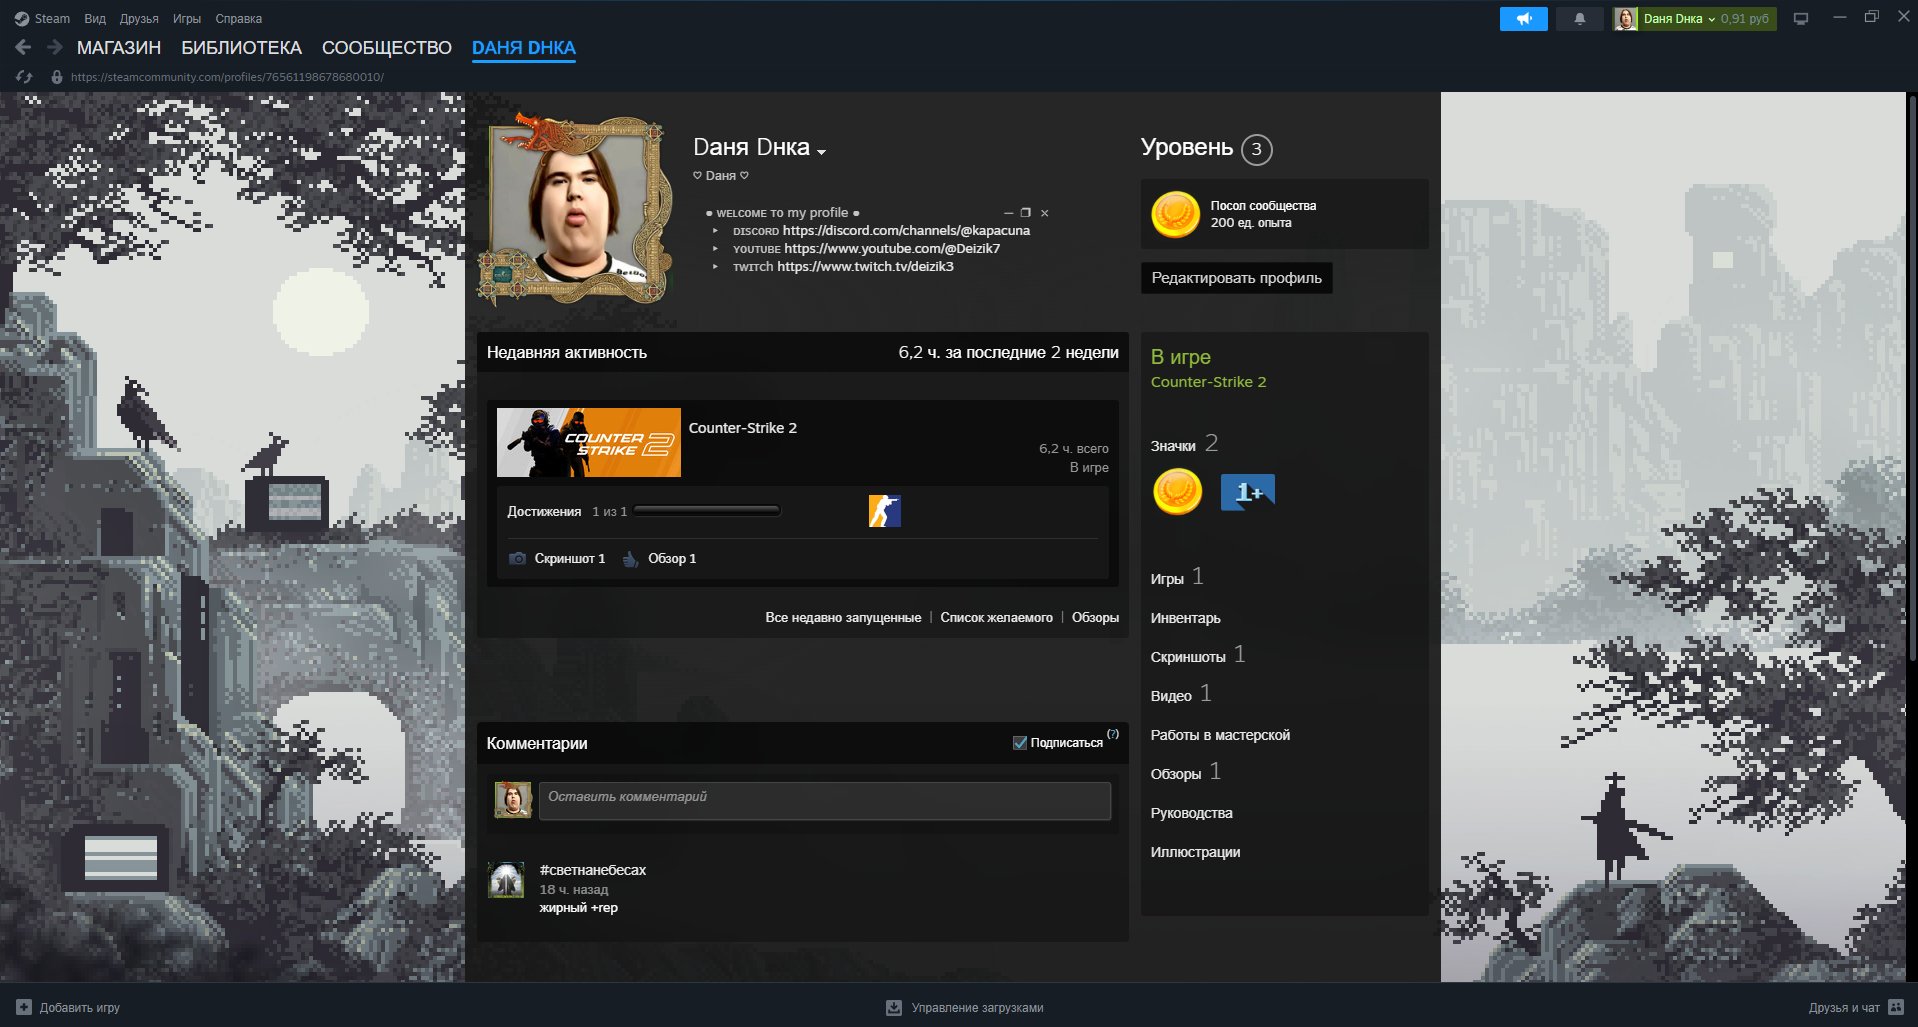1918x1027 pixels.
Task: Open the gold Посол сообщества badge under Значки
Action: [1177, 492]
